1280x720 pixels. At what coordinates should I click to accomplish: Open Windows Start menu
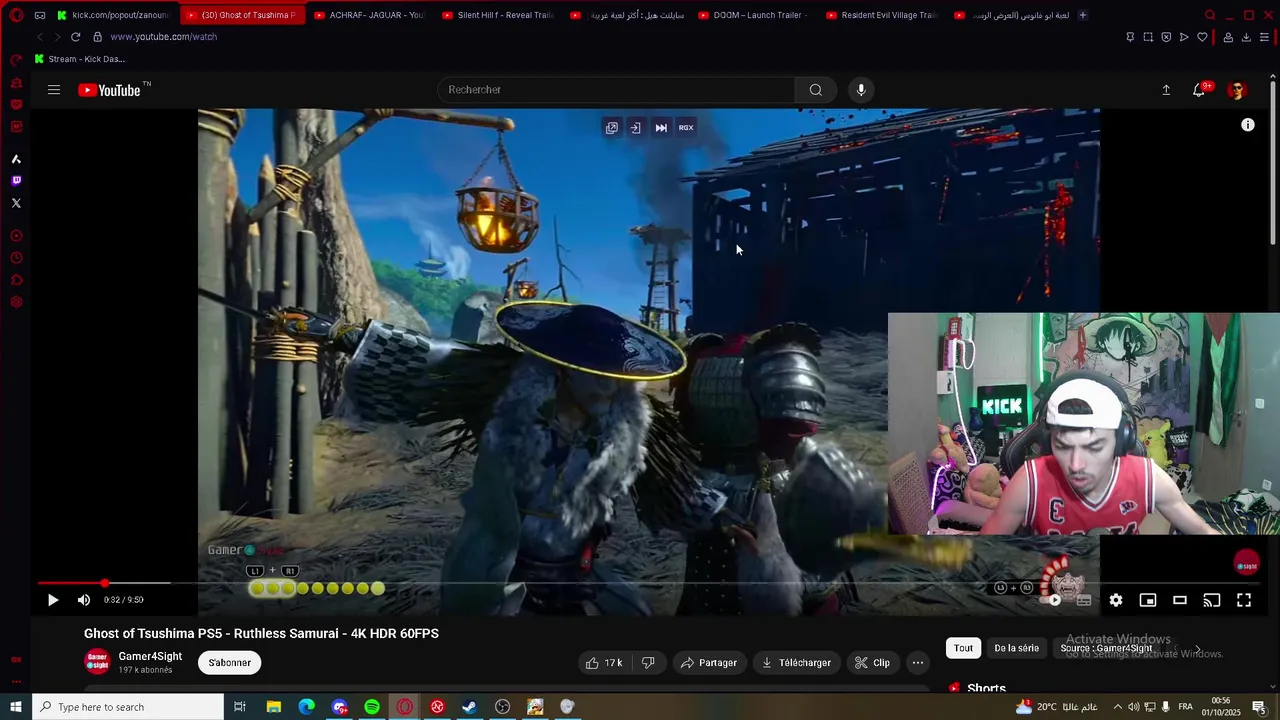coord(16,707)
